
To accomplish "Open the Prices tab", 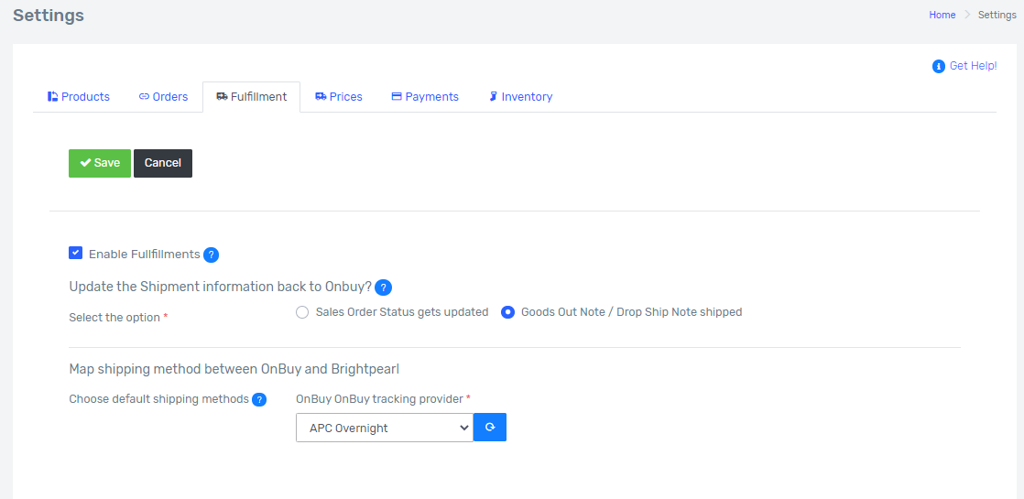I will click(x=338, y=97).
